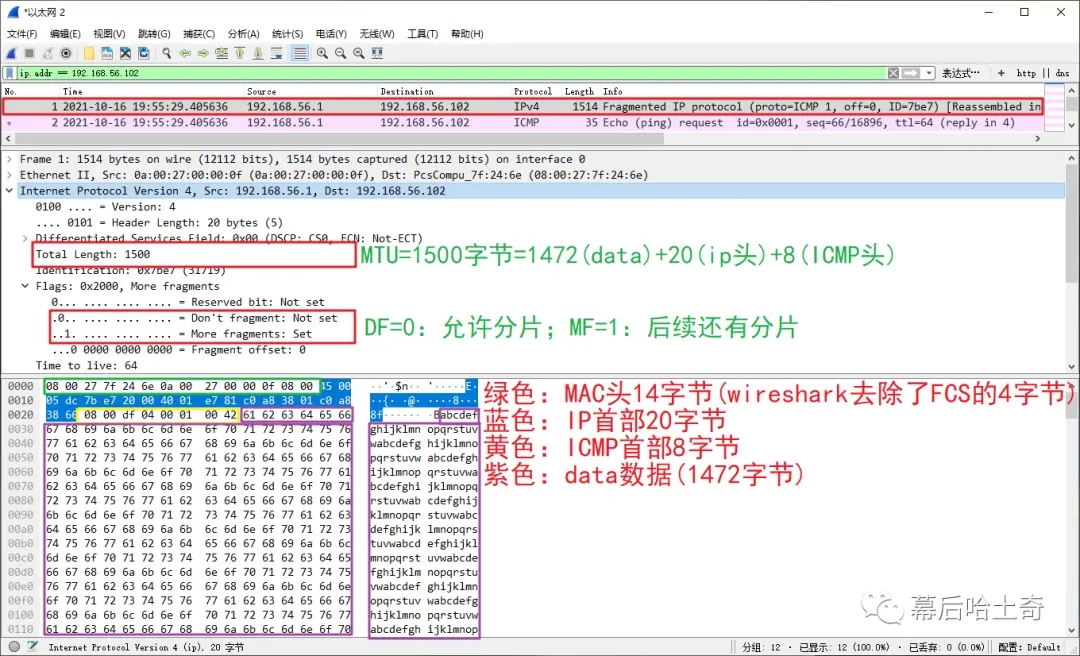Zoom in on packet text

(x=322, y=53)
